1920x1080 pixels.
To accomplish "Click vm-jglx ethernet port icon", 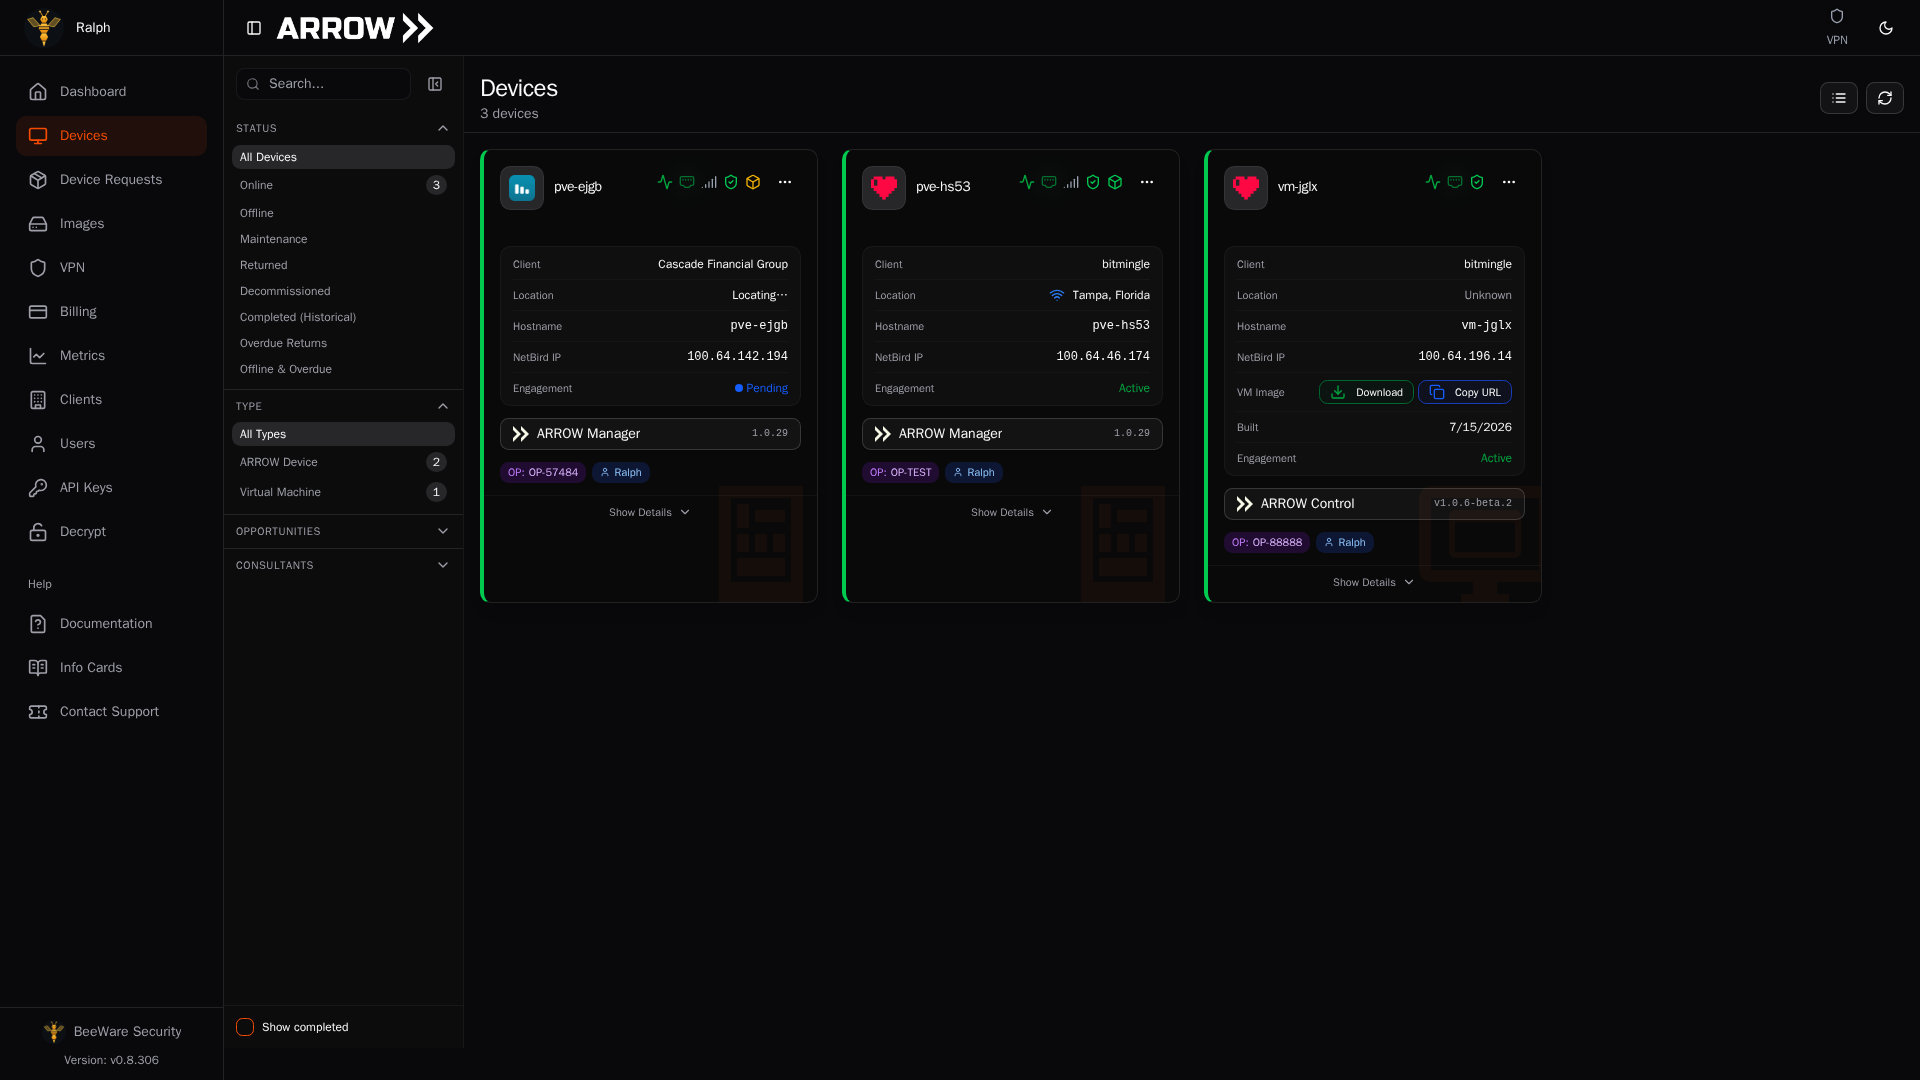I will click(x=1455, y=182).
